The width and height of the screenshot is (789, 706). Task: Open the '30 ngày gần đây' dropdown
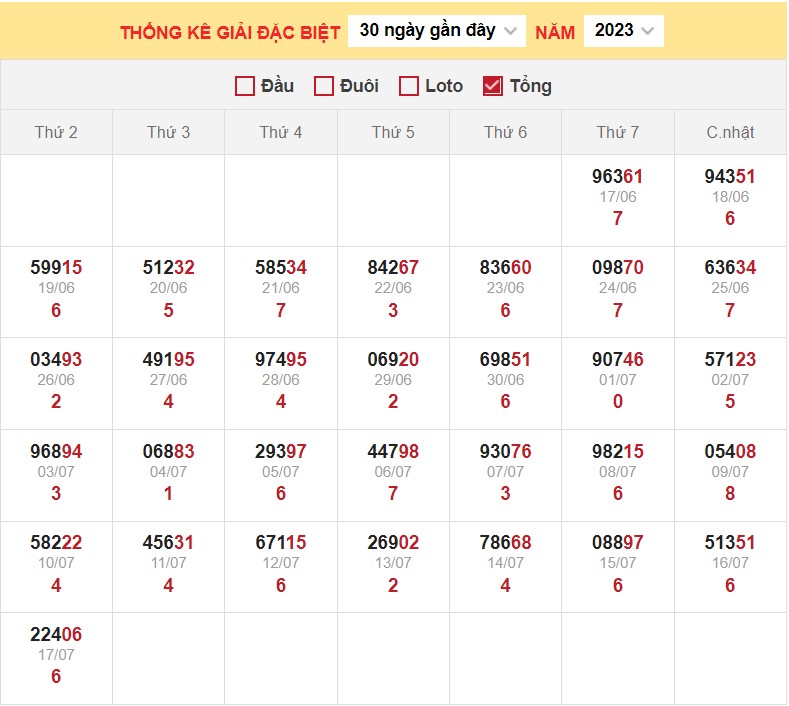437,31
